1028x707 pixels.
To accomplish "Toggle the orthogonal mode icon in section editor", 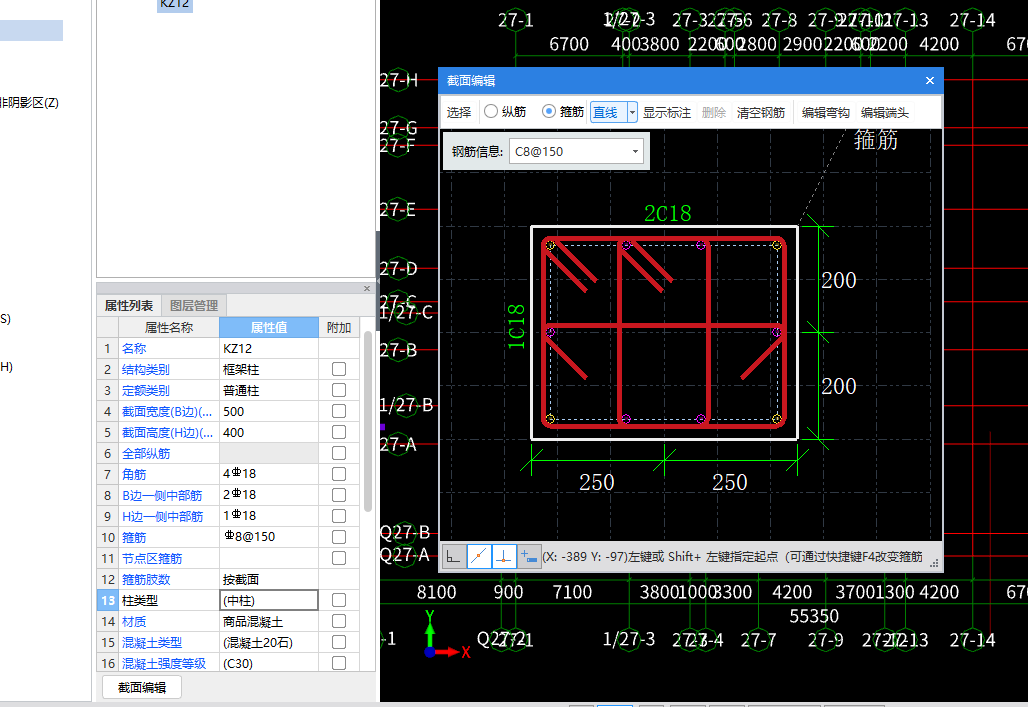I will 453,557.
